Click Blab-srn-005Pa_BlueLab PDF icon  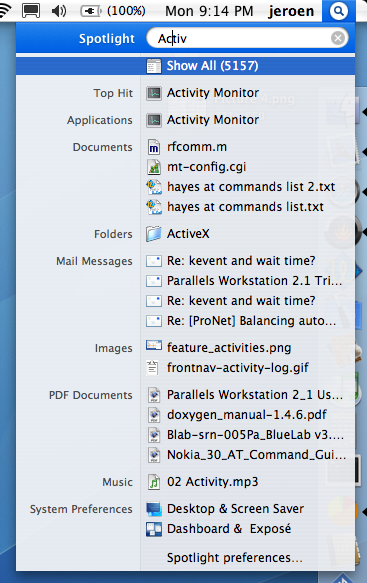154,435
